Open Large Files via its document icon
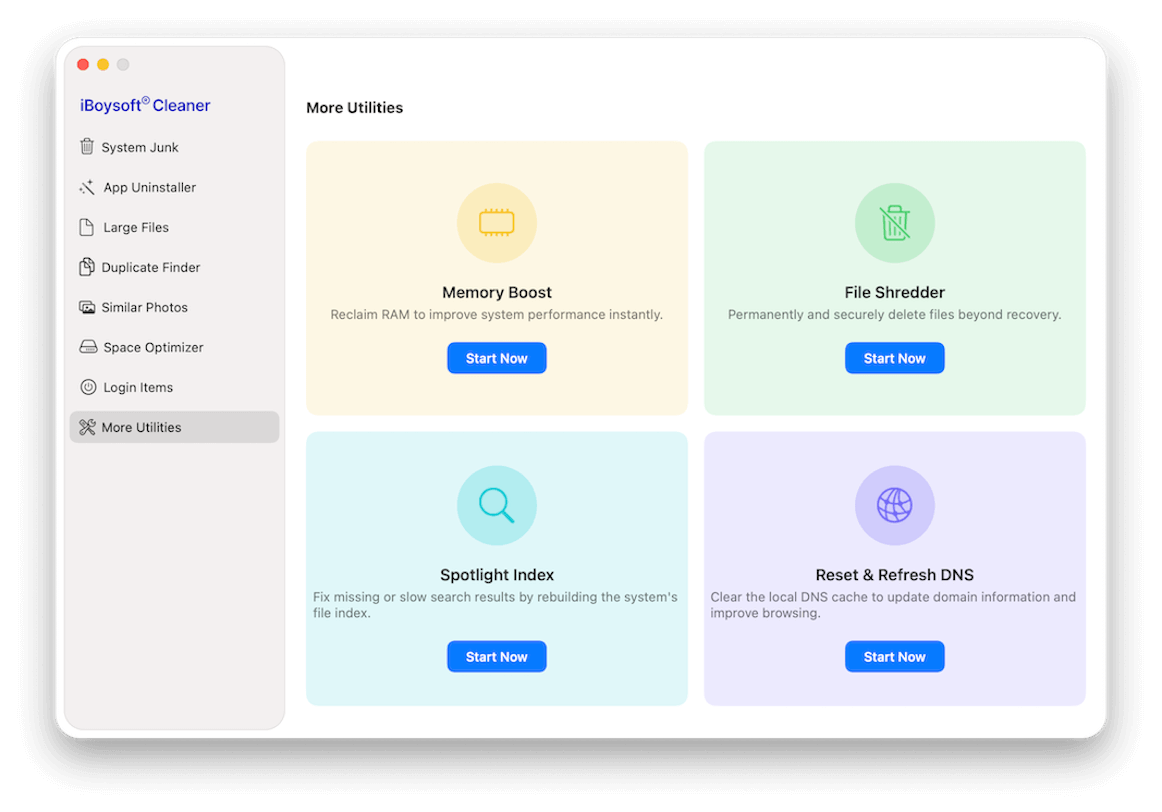Screen dimensions: 1162x812 [88, 227]
